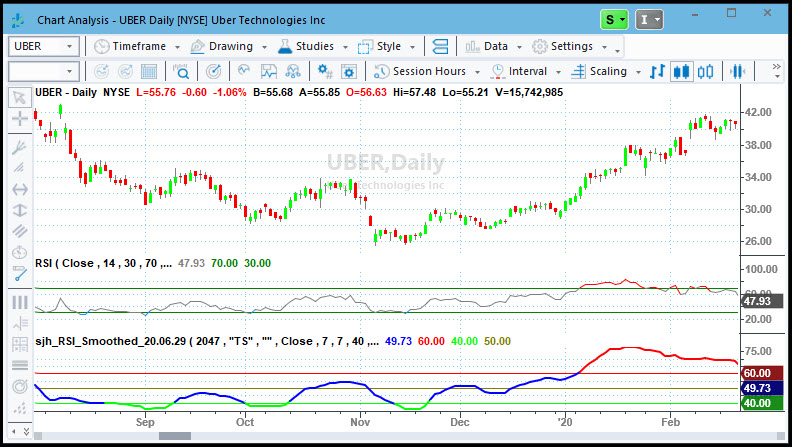792x447 pixels.
Task: Open the Timeframe menu
Action: point(137,46)
